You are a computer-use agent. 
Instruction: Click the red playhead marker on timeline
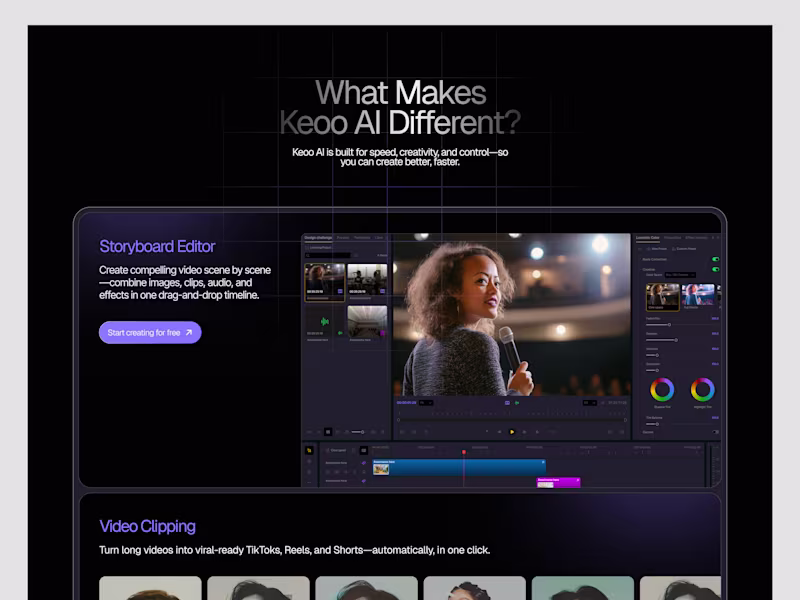464,452
